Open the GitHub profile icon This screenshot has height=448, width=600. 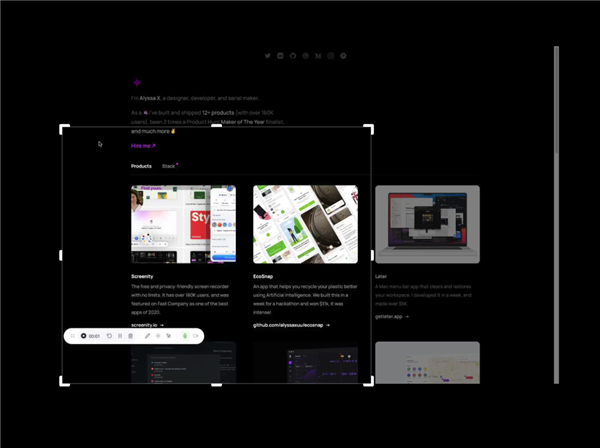[293, 56]
